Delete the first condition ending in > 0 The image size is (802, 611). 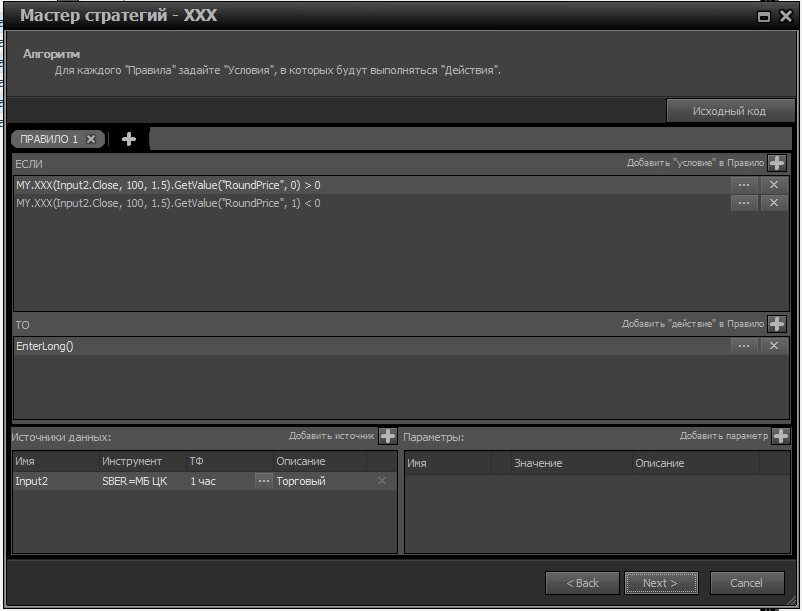click(x=773, y=185)
